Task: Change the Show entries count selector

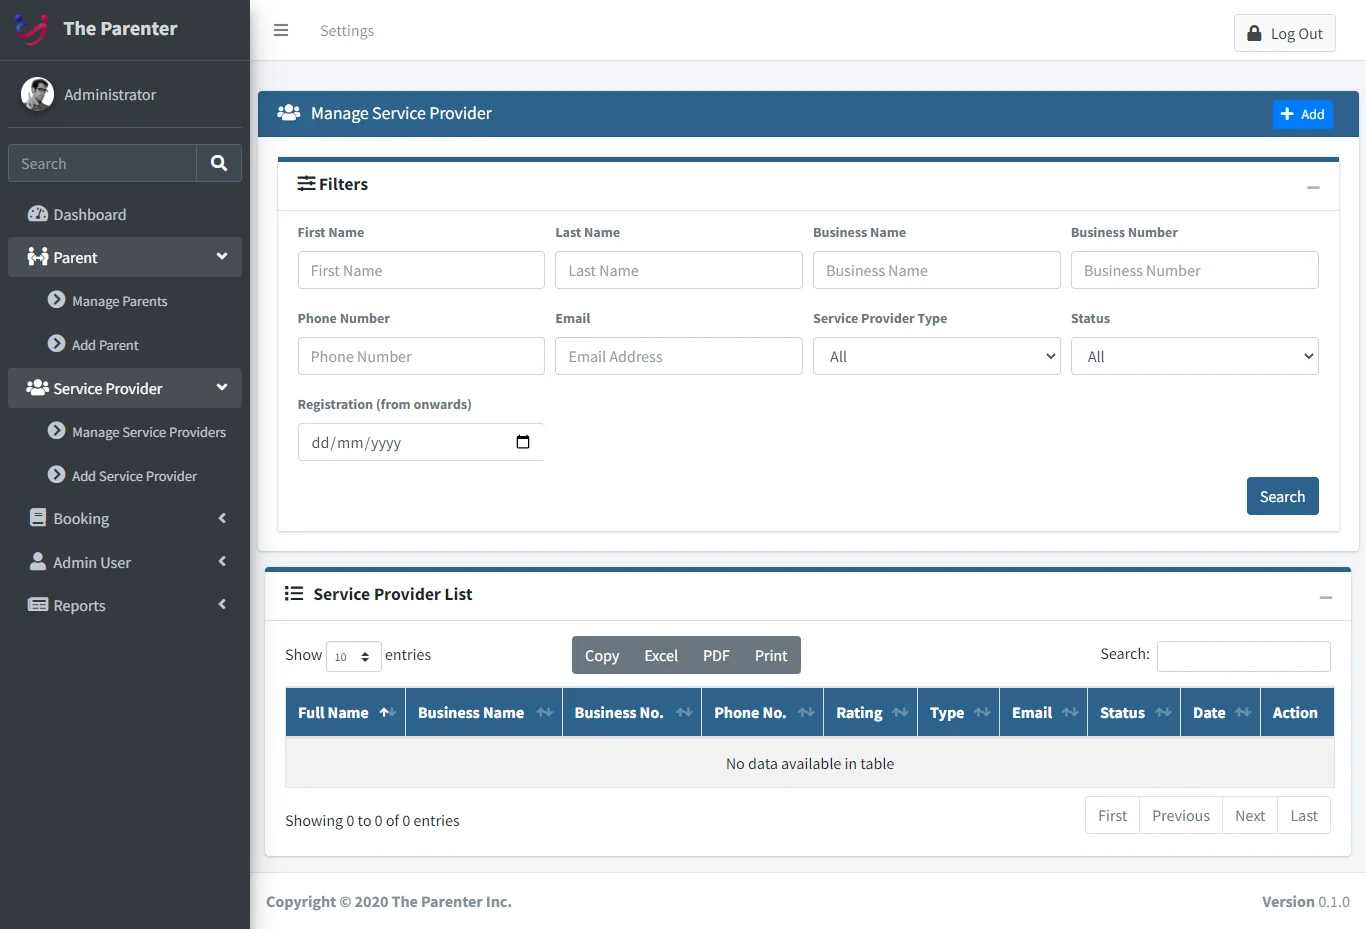Action: [353, 657]
